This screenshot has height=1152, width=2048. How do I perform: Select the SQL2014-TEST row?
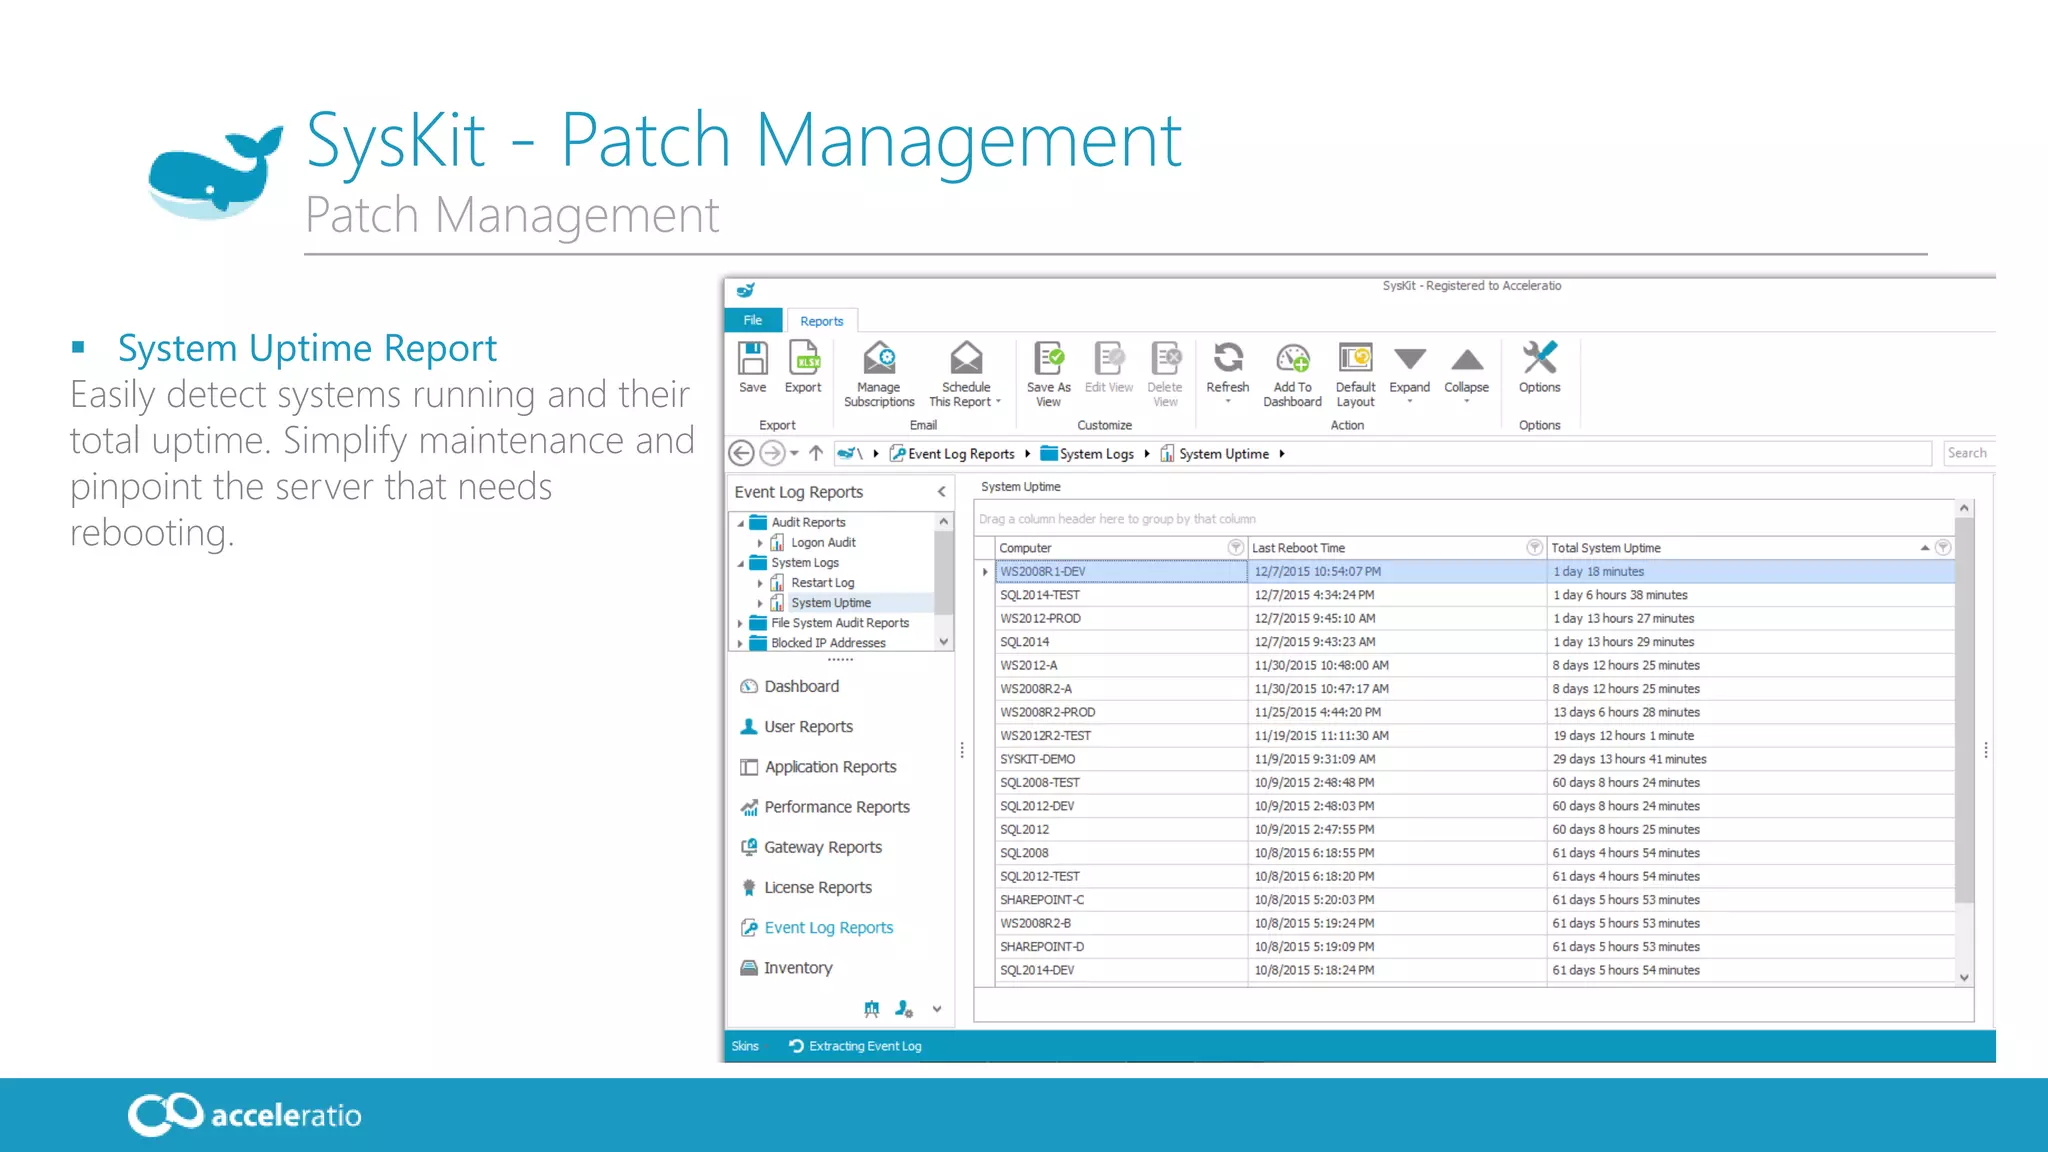pyautogui.click(x=1474, y=595)
